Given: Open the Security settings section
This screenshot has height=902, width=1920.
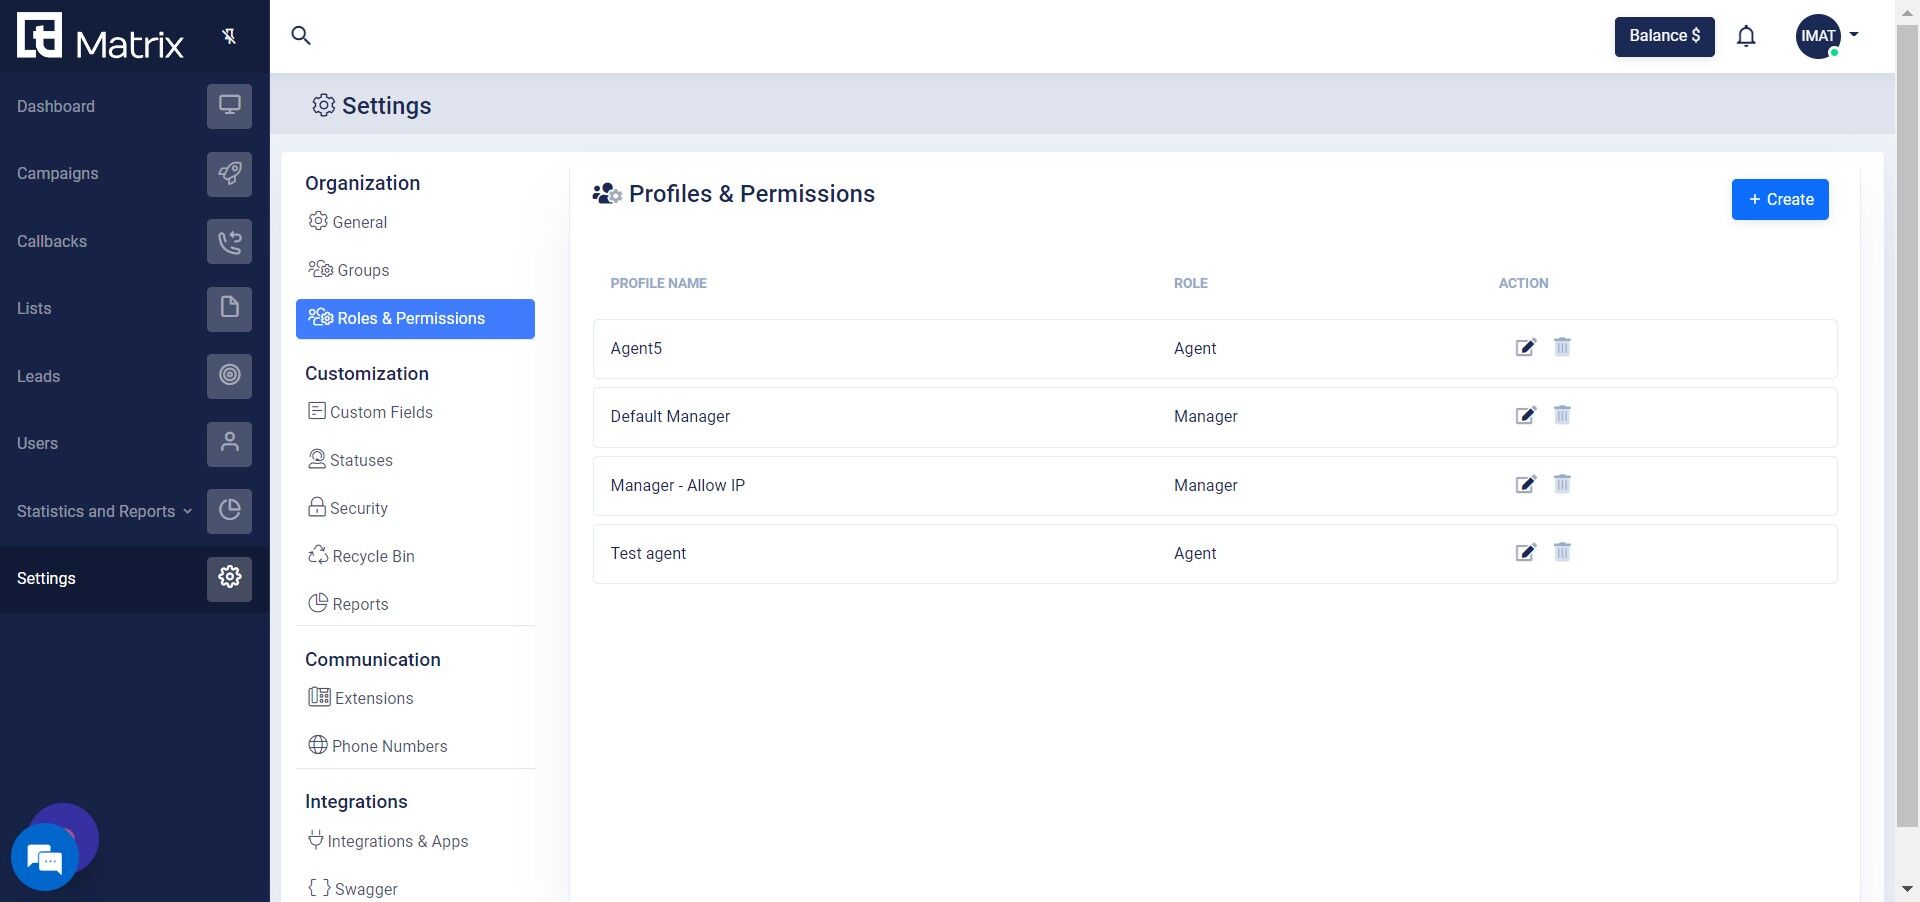Looking at the screenshot, I should click(358, 508).
